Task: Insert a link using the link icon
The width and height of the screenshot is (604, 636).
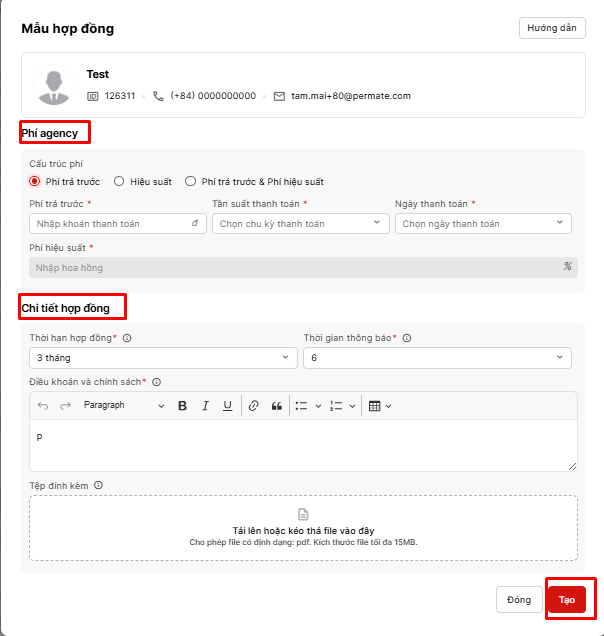Action: [254, 406]
